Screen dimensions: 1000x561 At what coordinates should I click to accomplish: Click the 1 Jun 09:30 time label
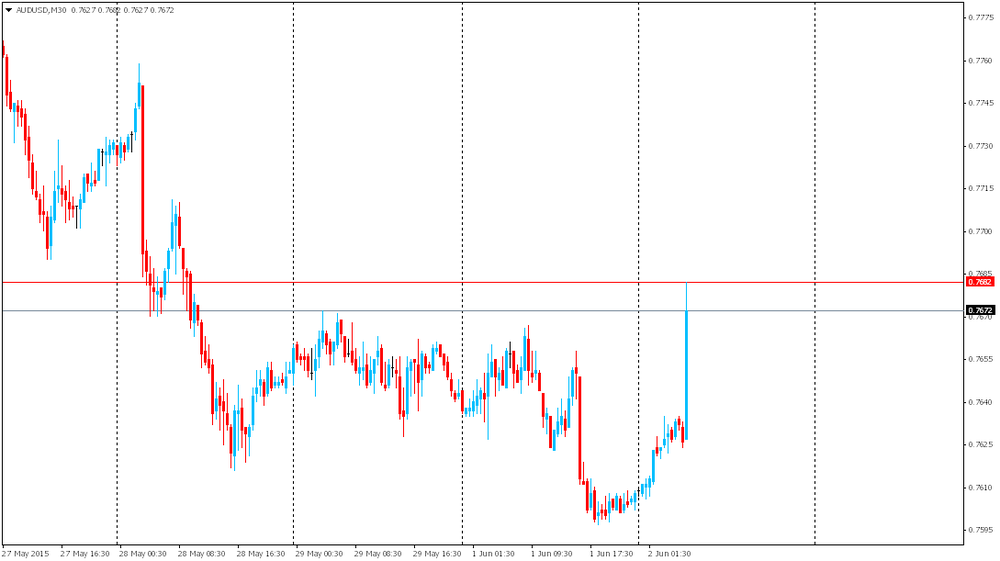[x=552, y=553]
